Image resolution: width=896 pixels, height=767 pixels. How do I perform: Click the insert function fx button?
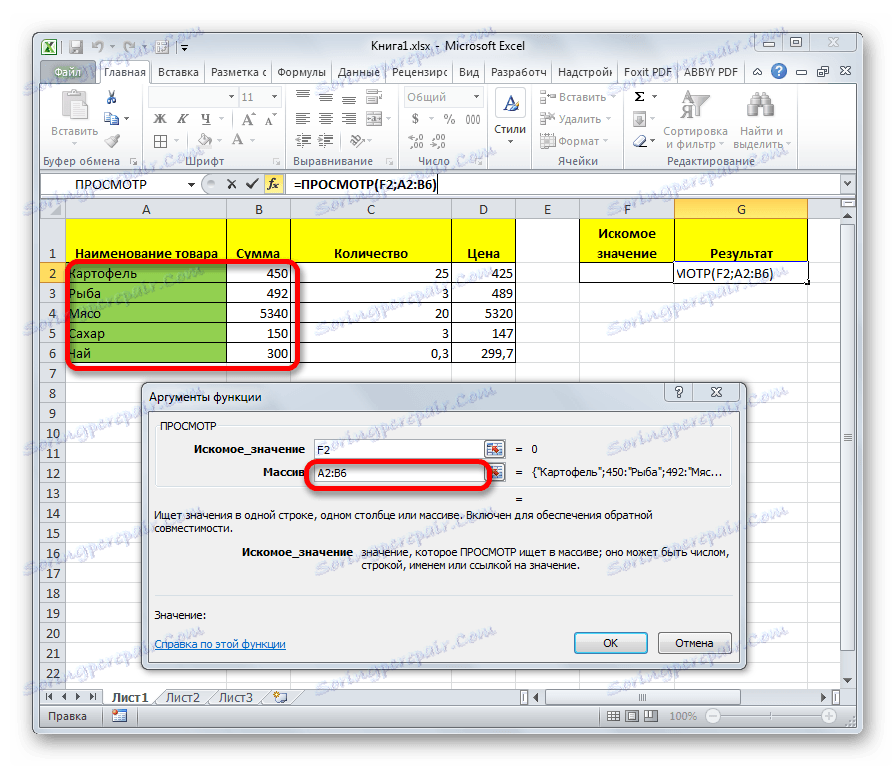tap(274, 184)
